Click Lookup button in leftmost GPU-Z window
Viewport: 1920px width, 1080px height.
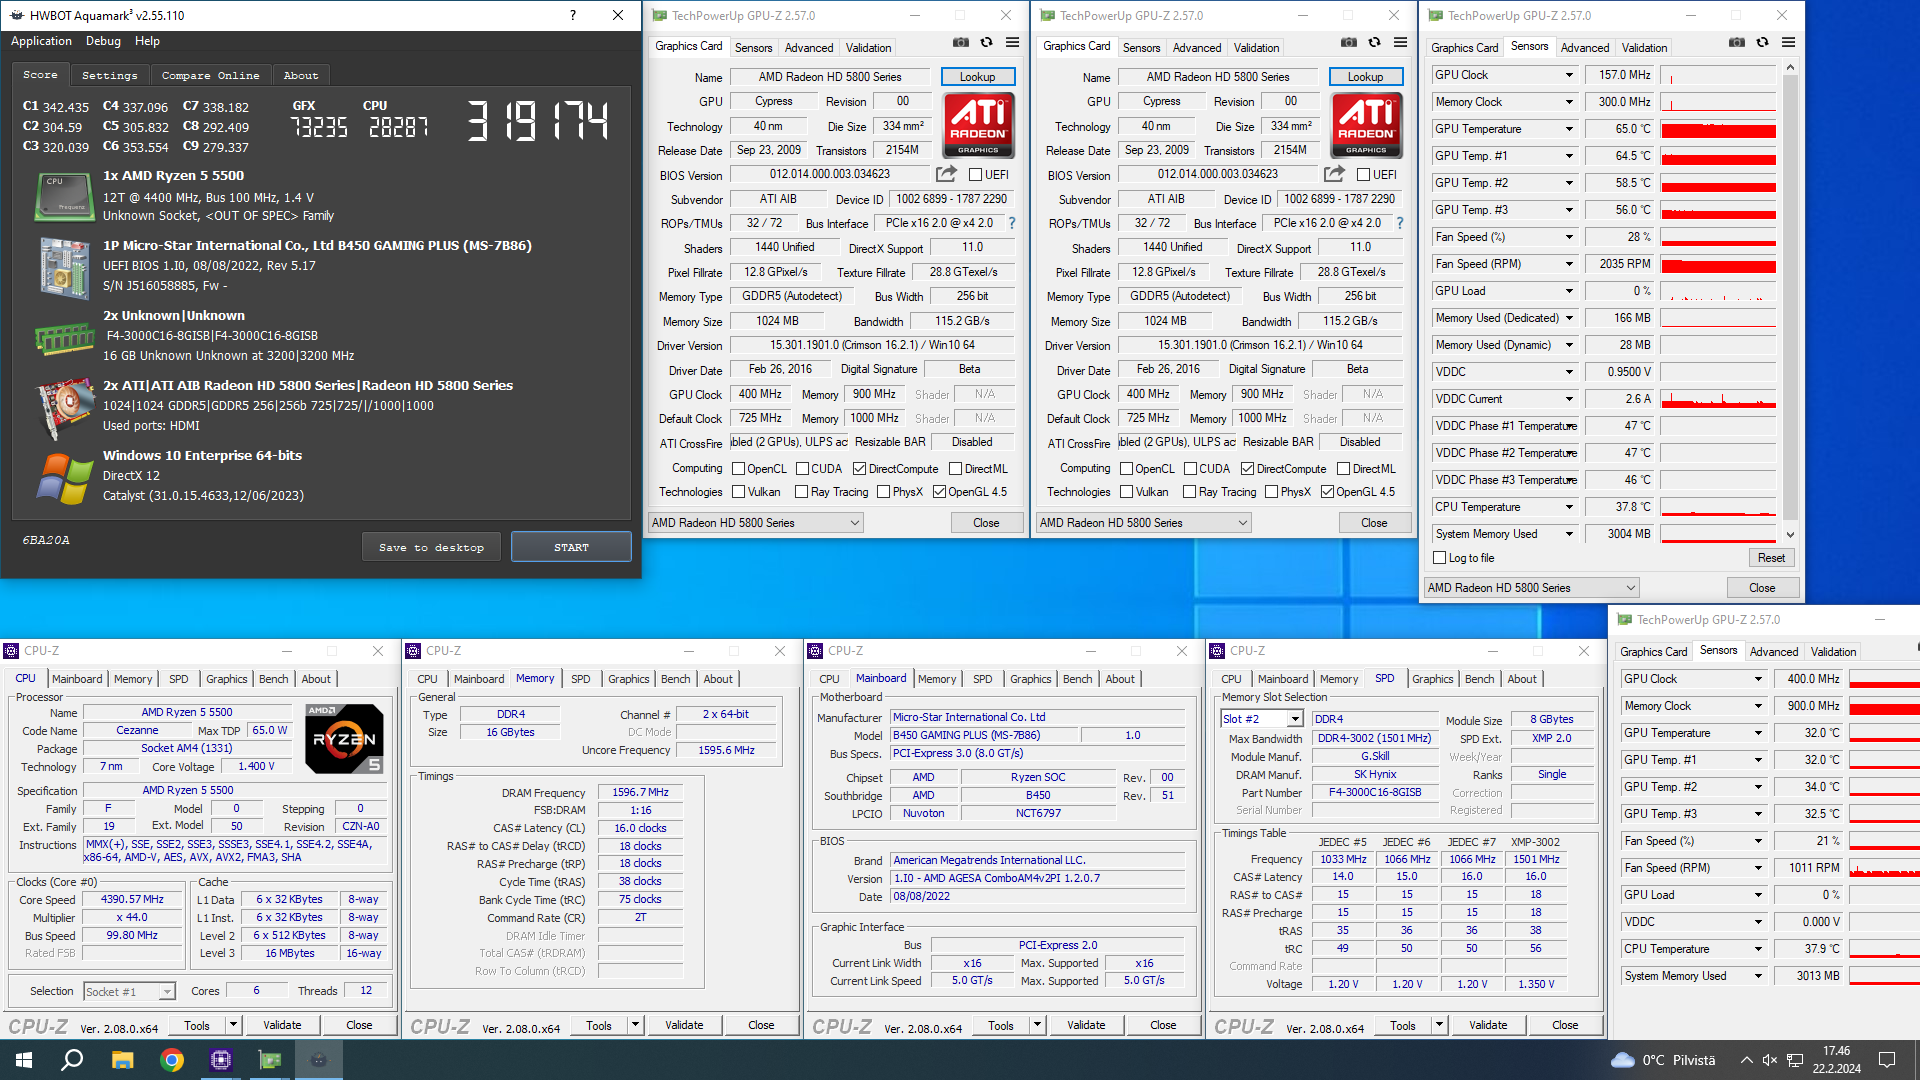[977, 77]
